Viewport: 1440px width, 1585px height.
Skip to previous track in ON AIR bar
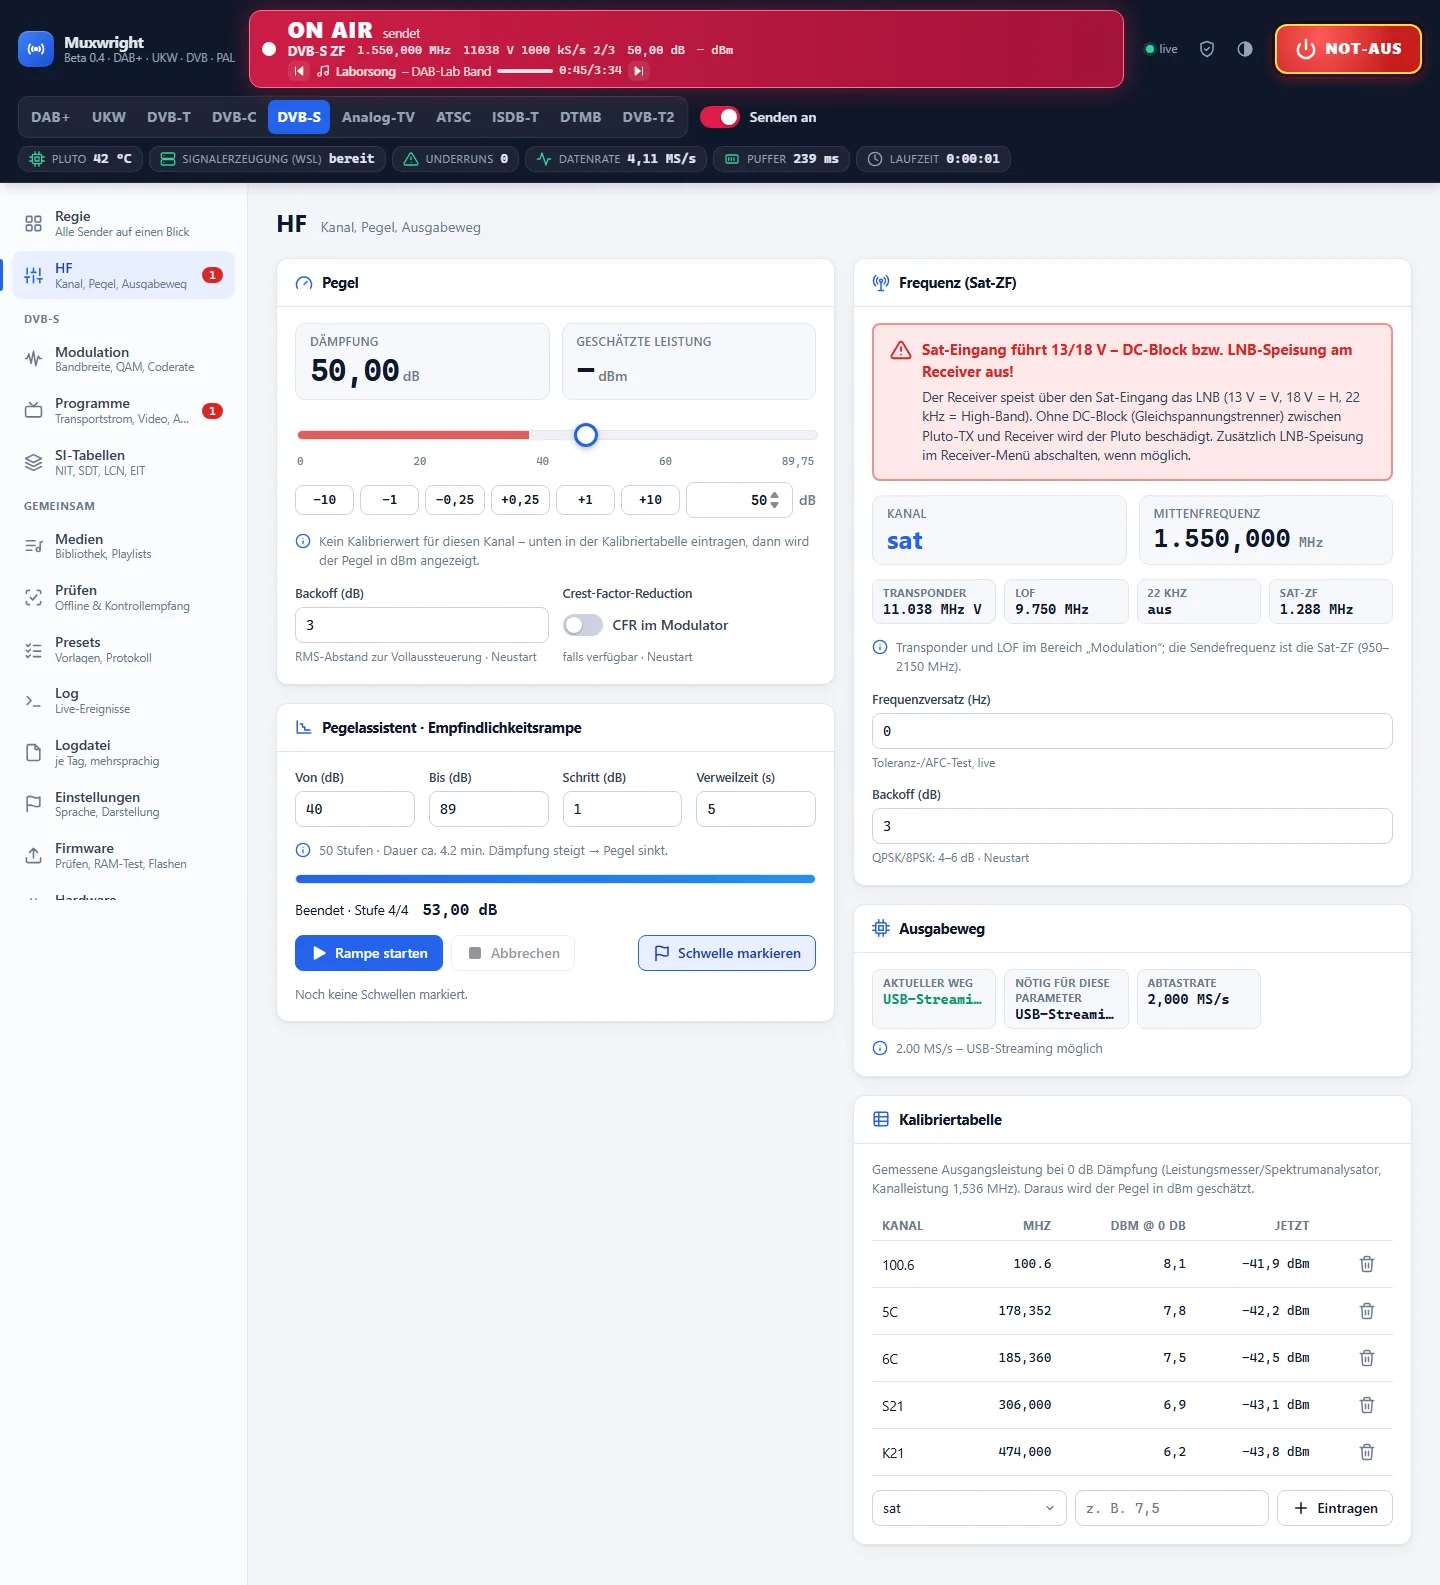pos(299,71)
